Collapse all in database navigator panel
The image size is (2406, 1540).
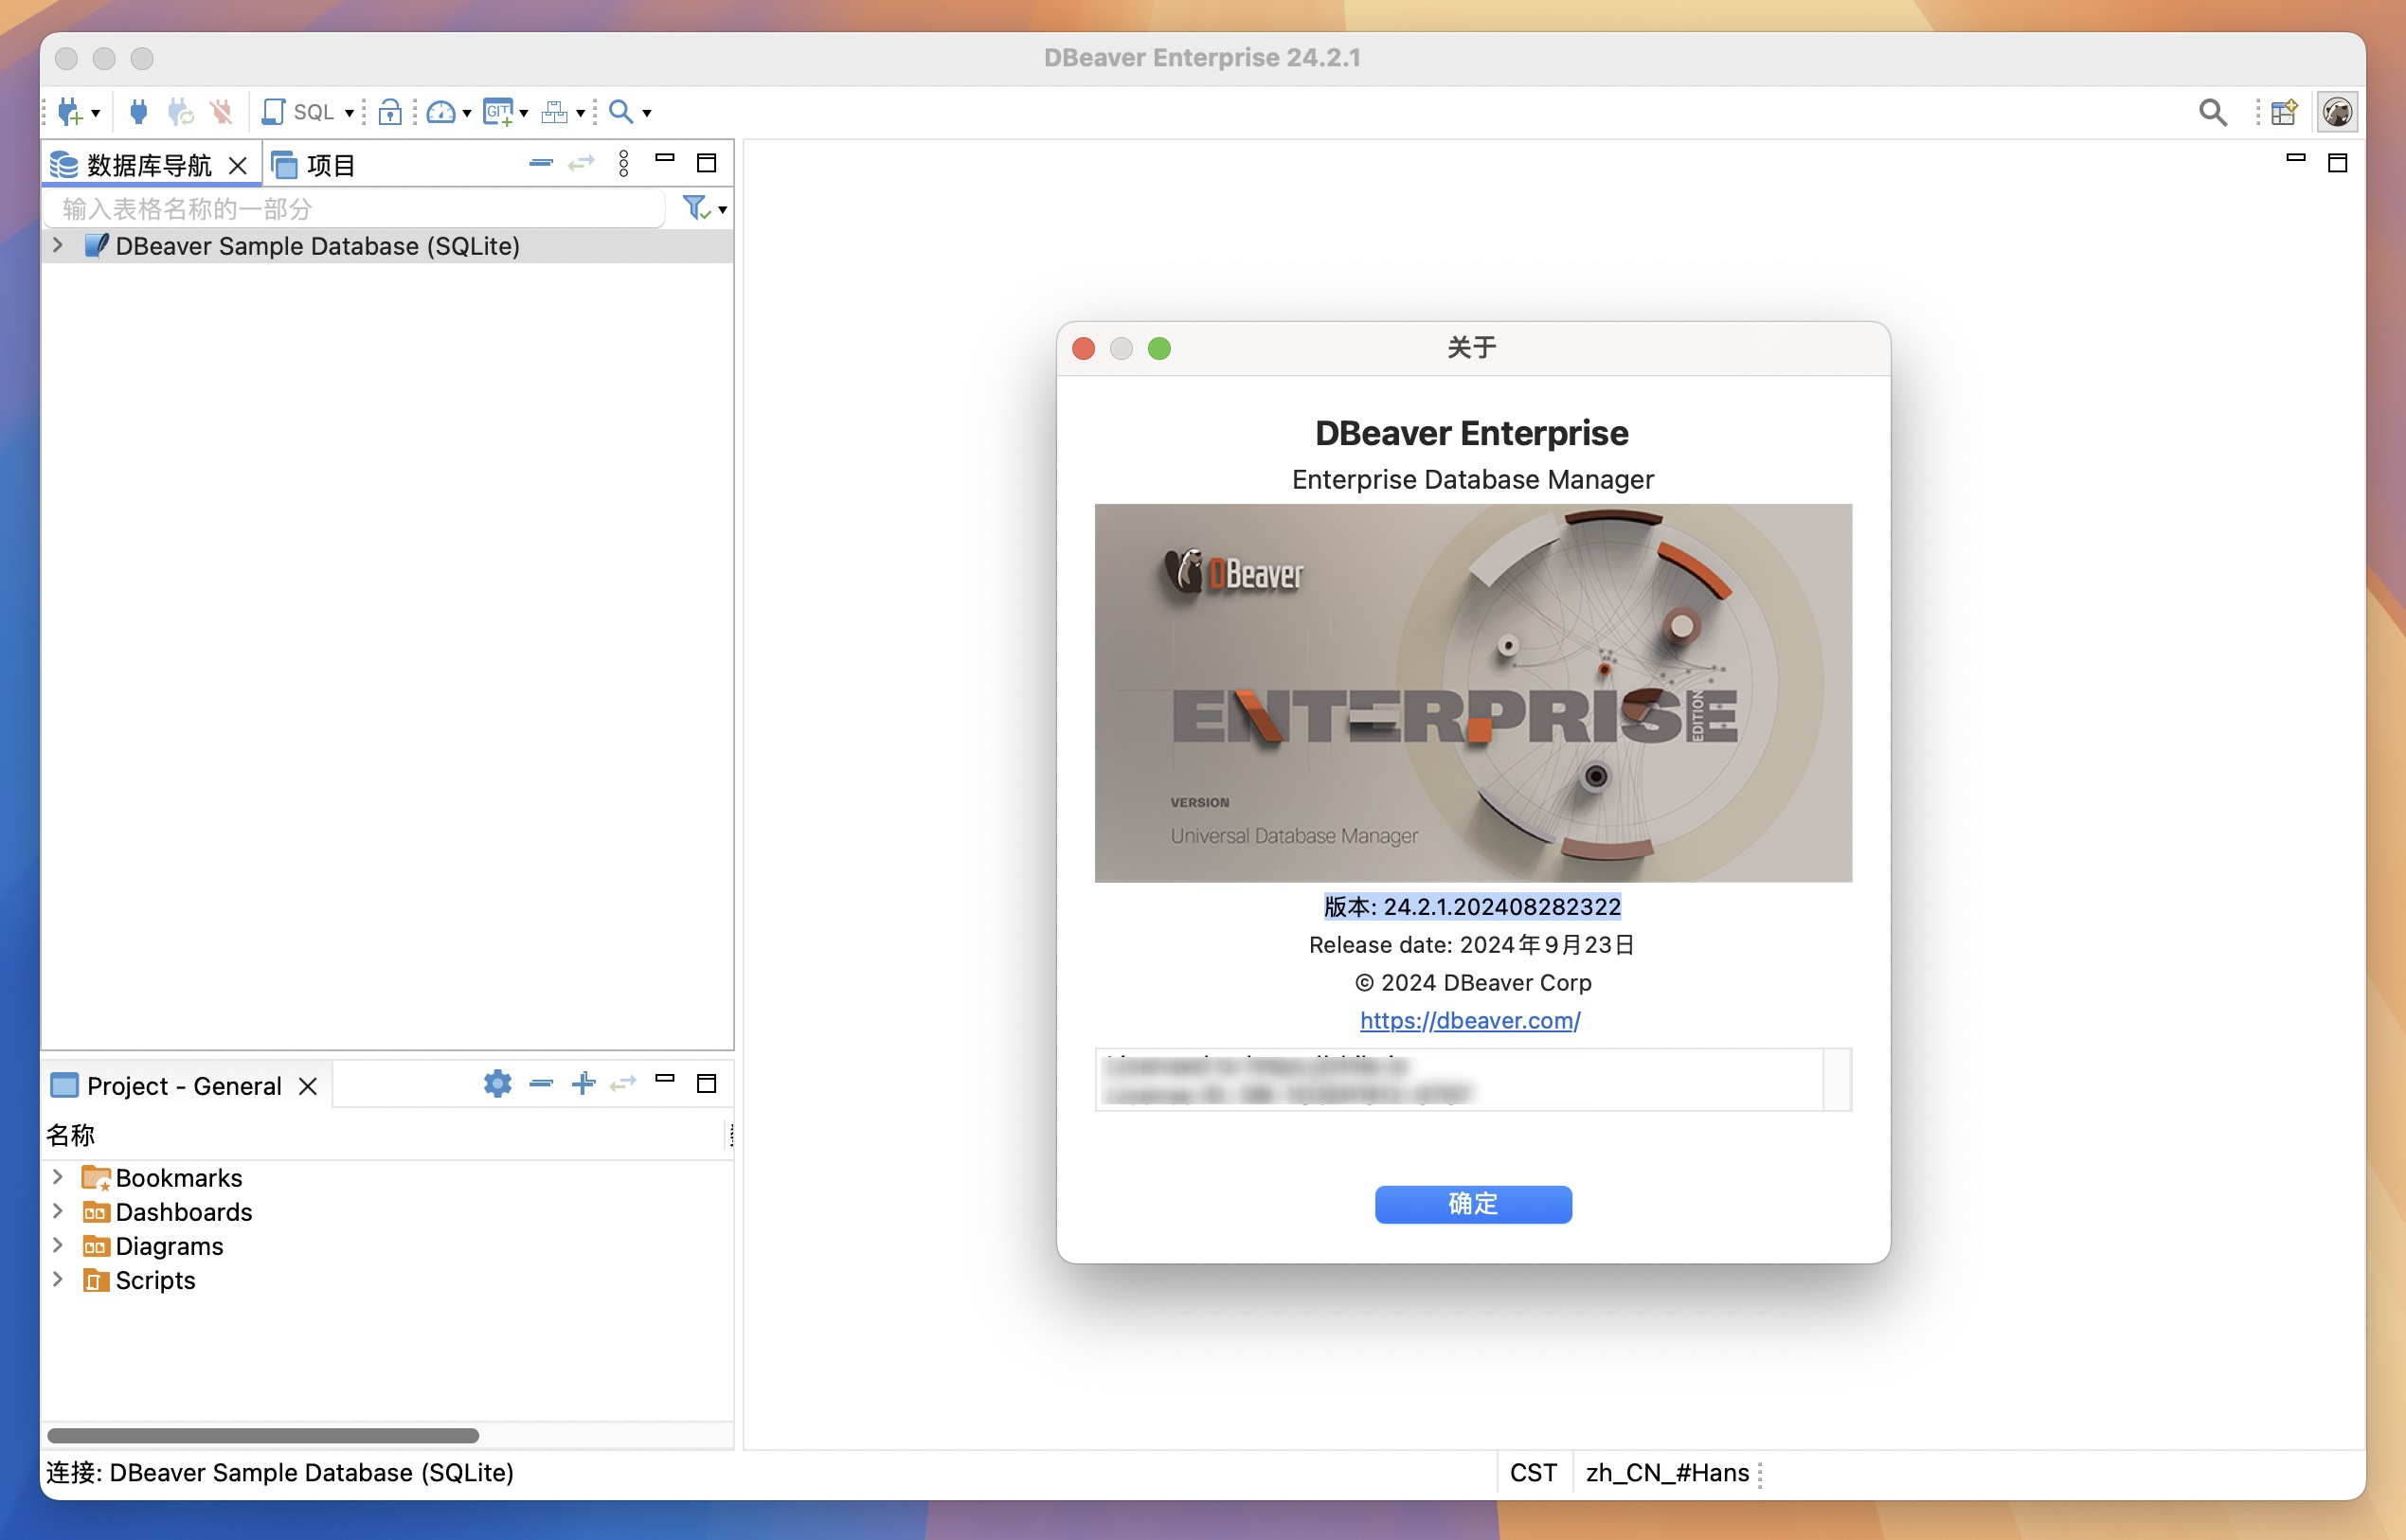click(541, 163)
